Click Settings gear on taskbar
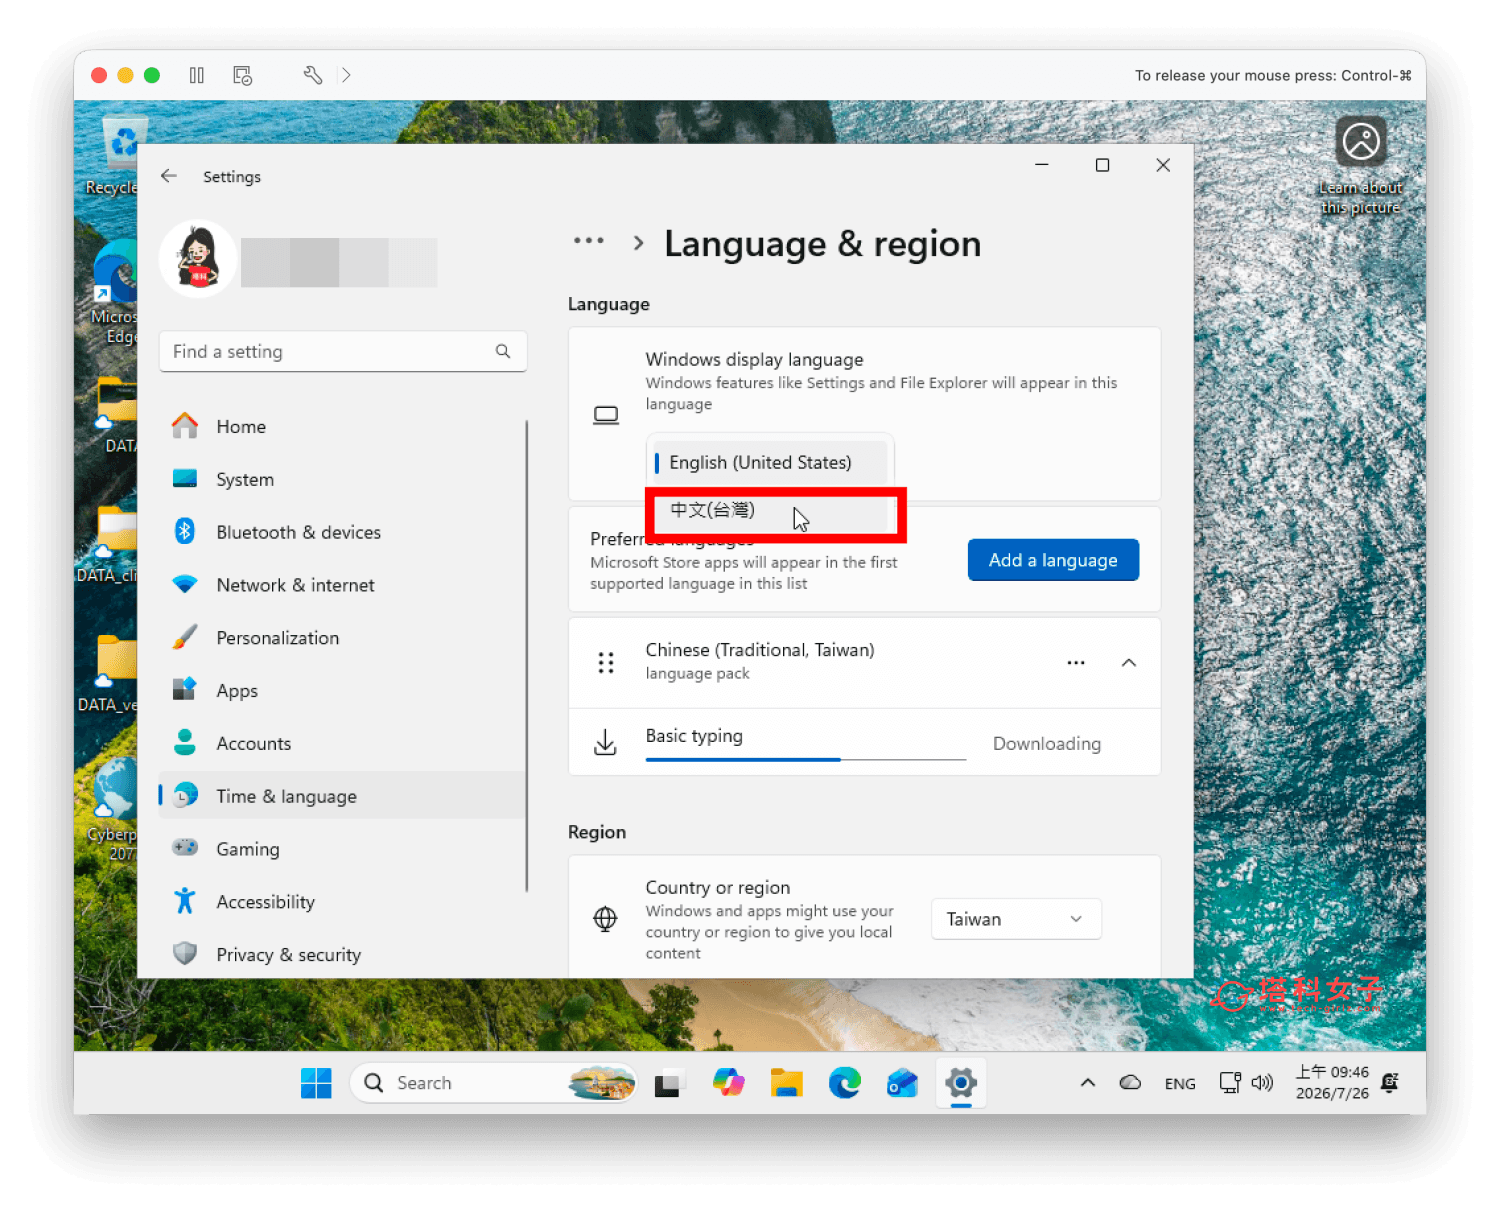Viewport: 1500px width, 1212px height. 961,1083
